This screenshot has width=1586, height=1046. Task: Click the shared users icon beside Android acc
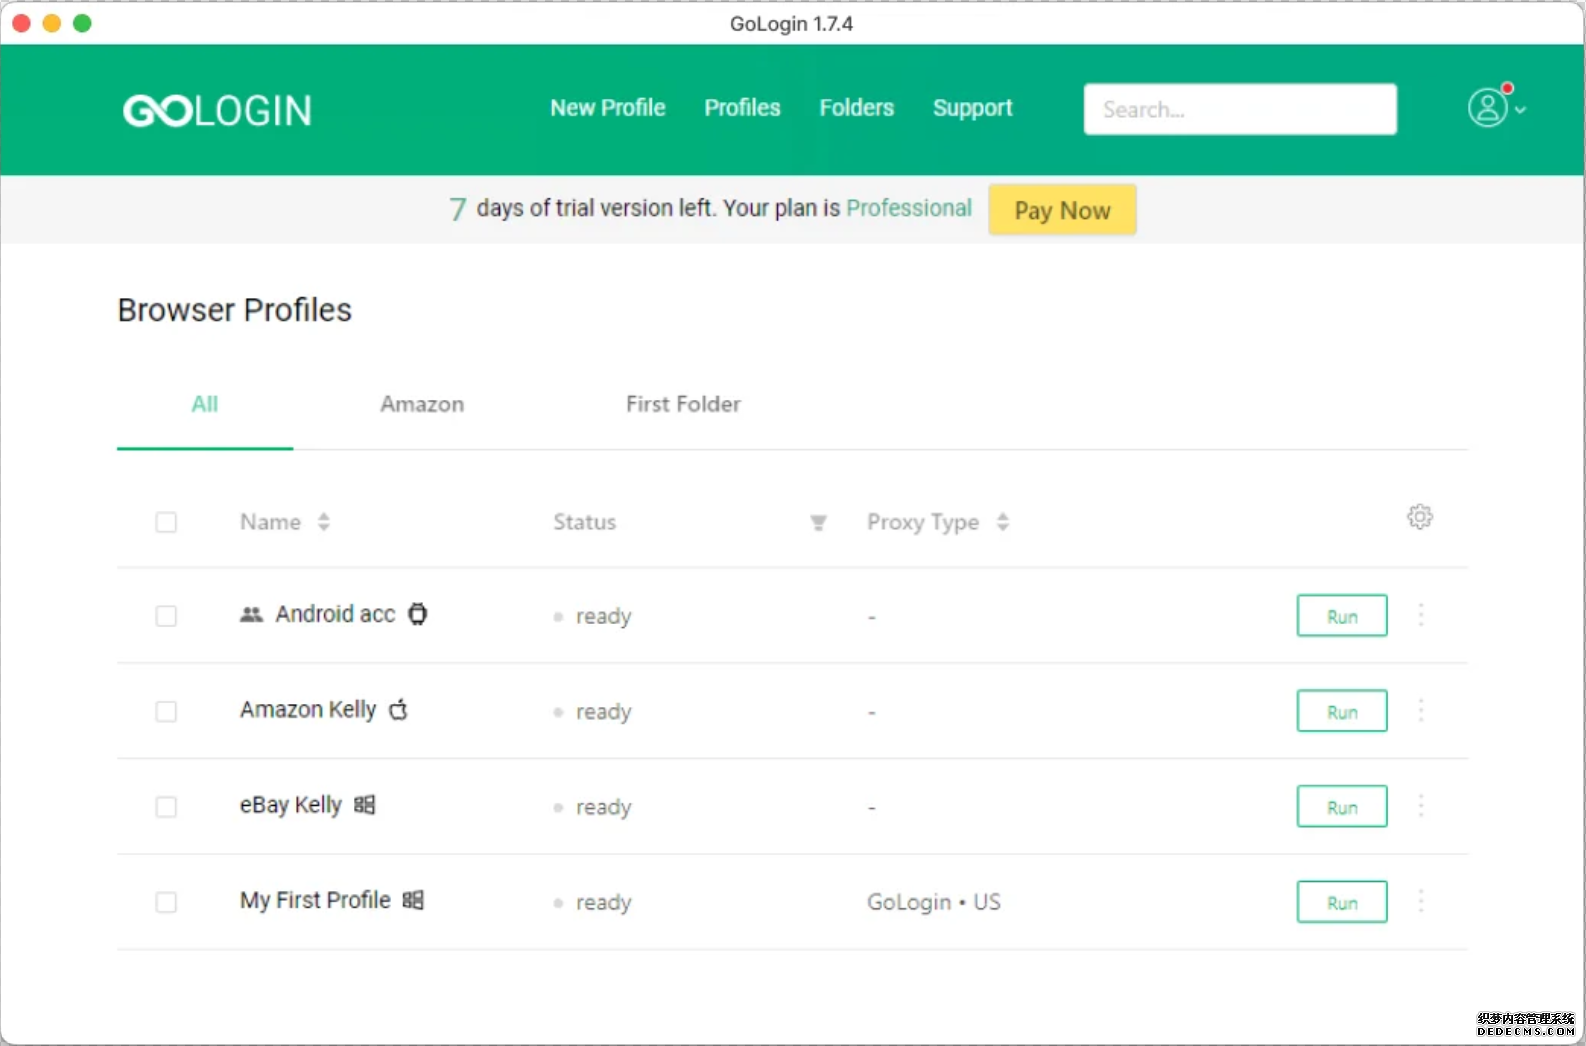(251, 614)
